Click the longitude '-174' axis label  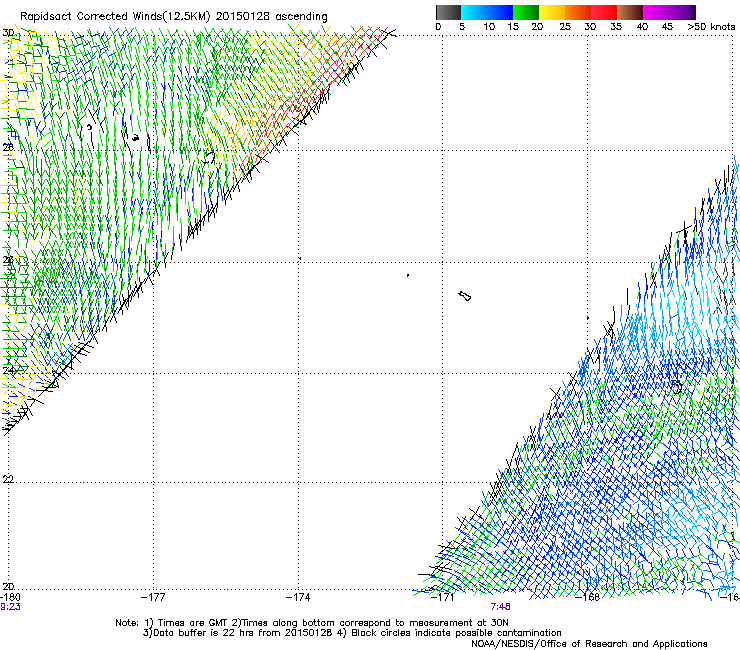(x=298, y=597)
